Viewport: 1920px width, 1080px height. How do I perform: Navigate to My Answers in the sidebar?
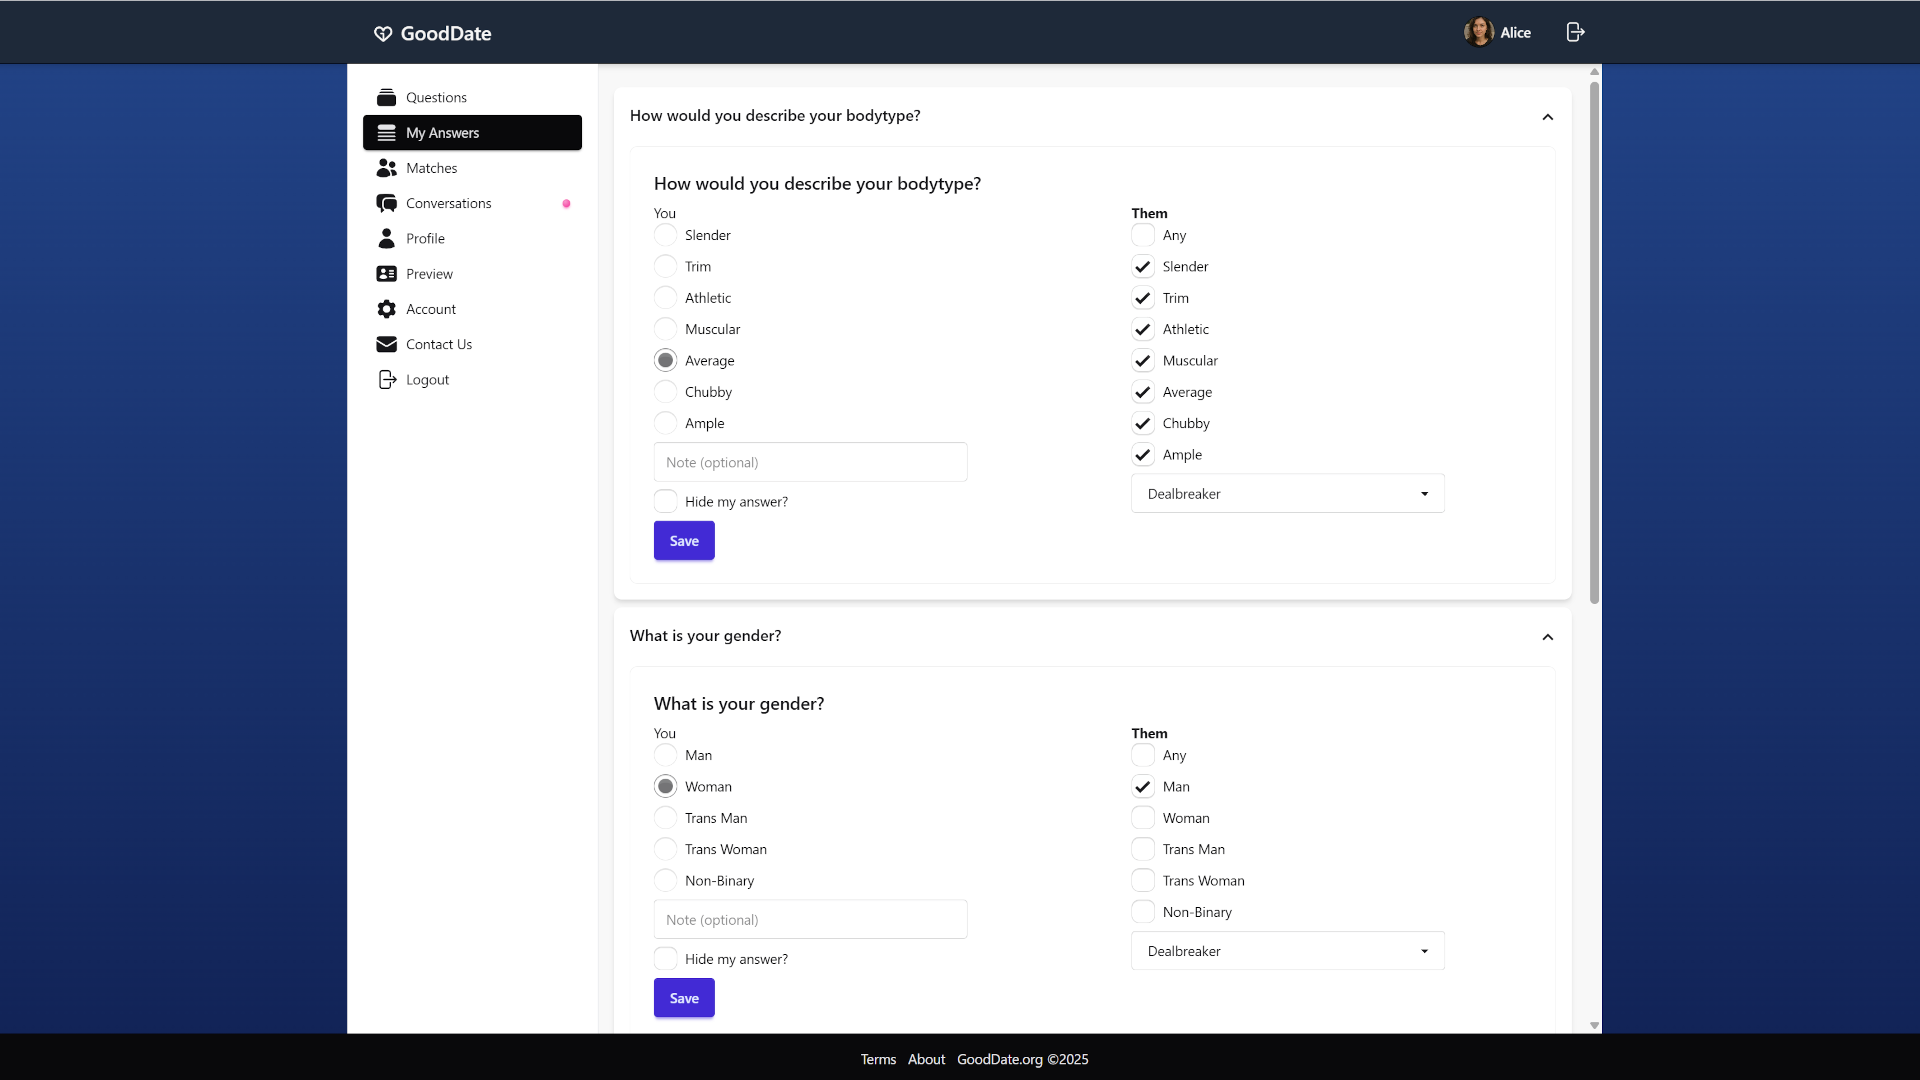pos(443,133)
